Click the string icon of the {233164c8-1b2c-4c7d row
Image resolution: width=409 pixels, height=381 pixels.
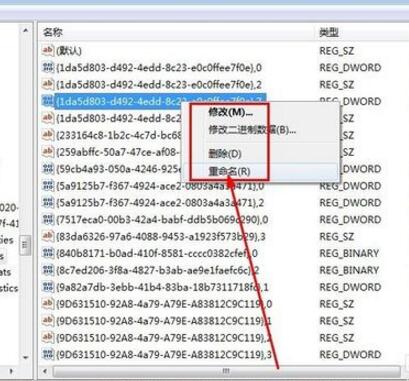(48, 135)
